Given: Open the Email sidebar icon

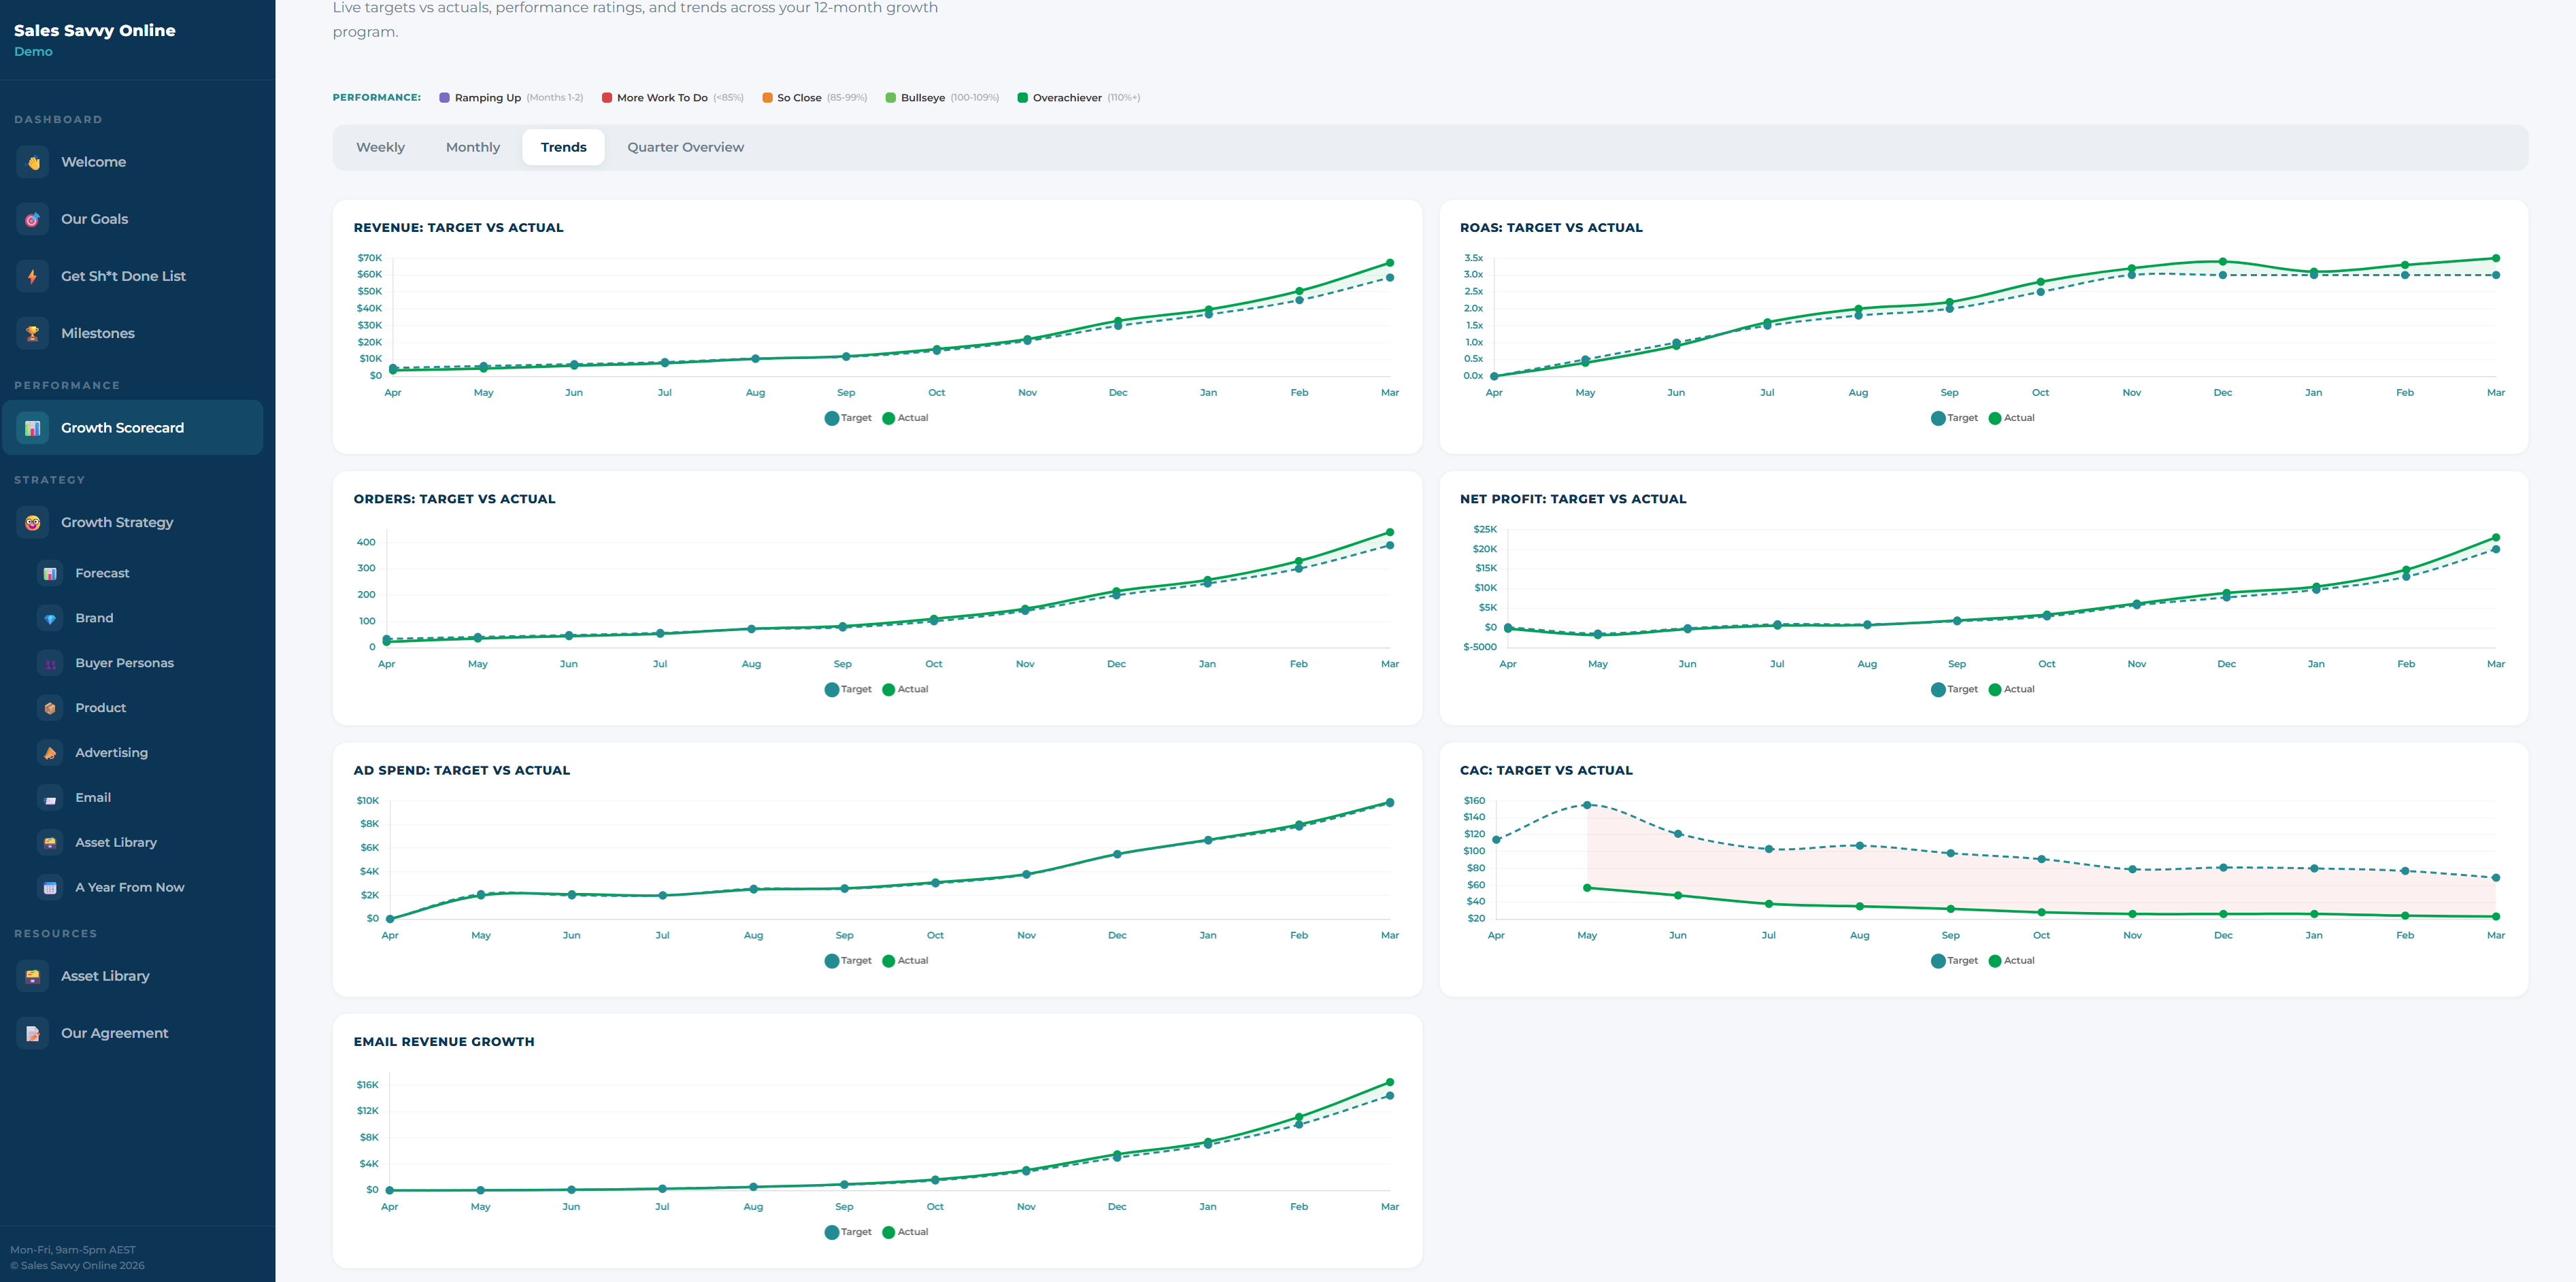Looking at the screenshot, I should [x=50, y=797].
